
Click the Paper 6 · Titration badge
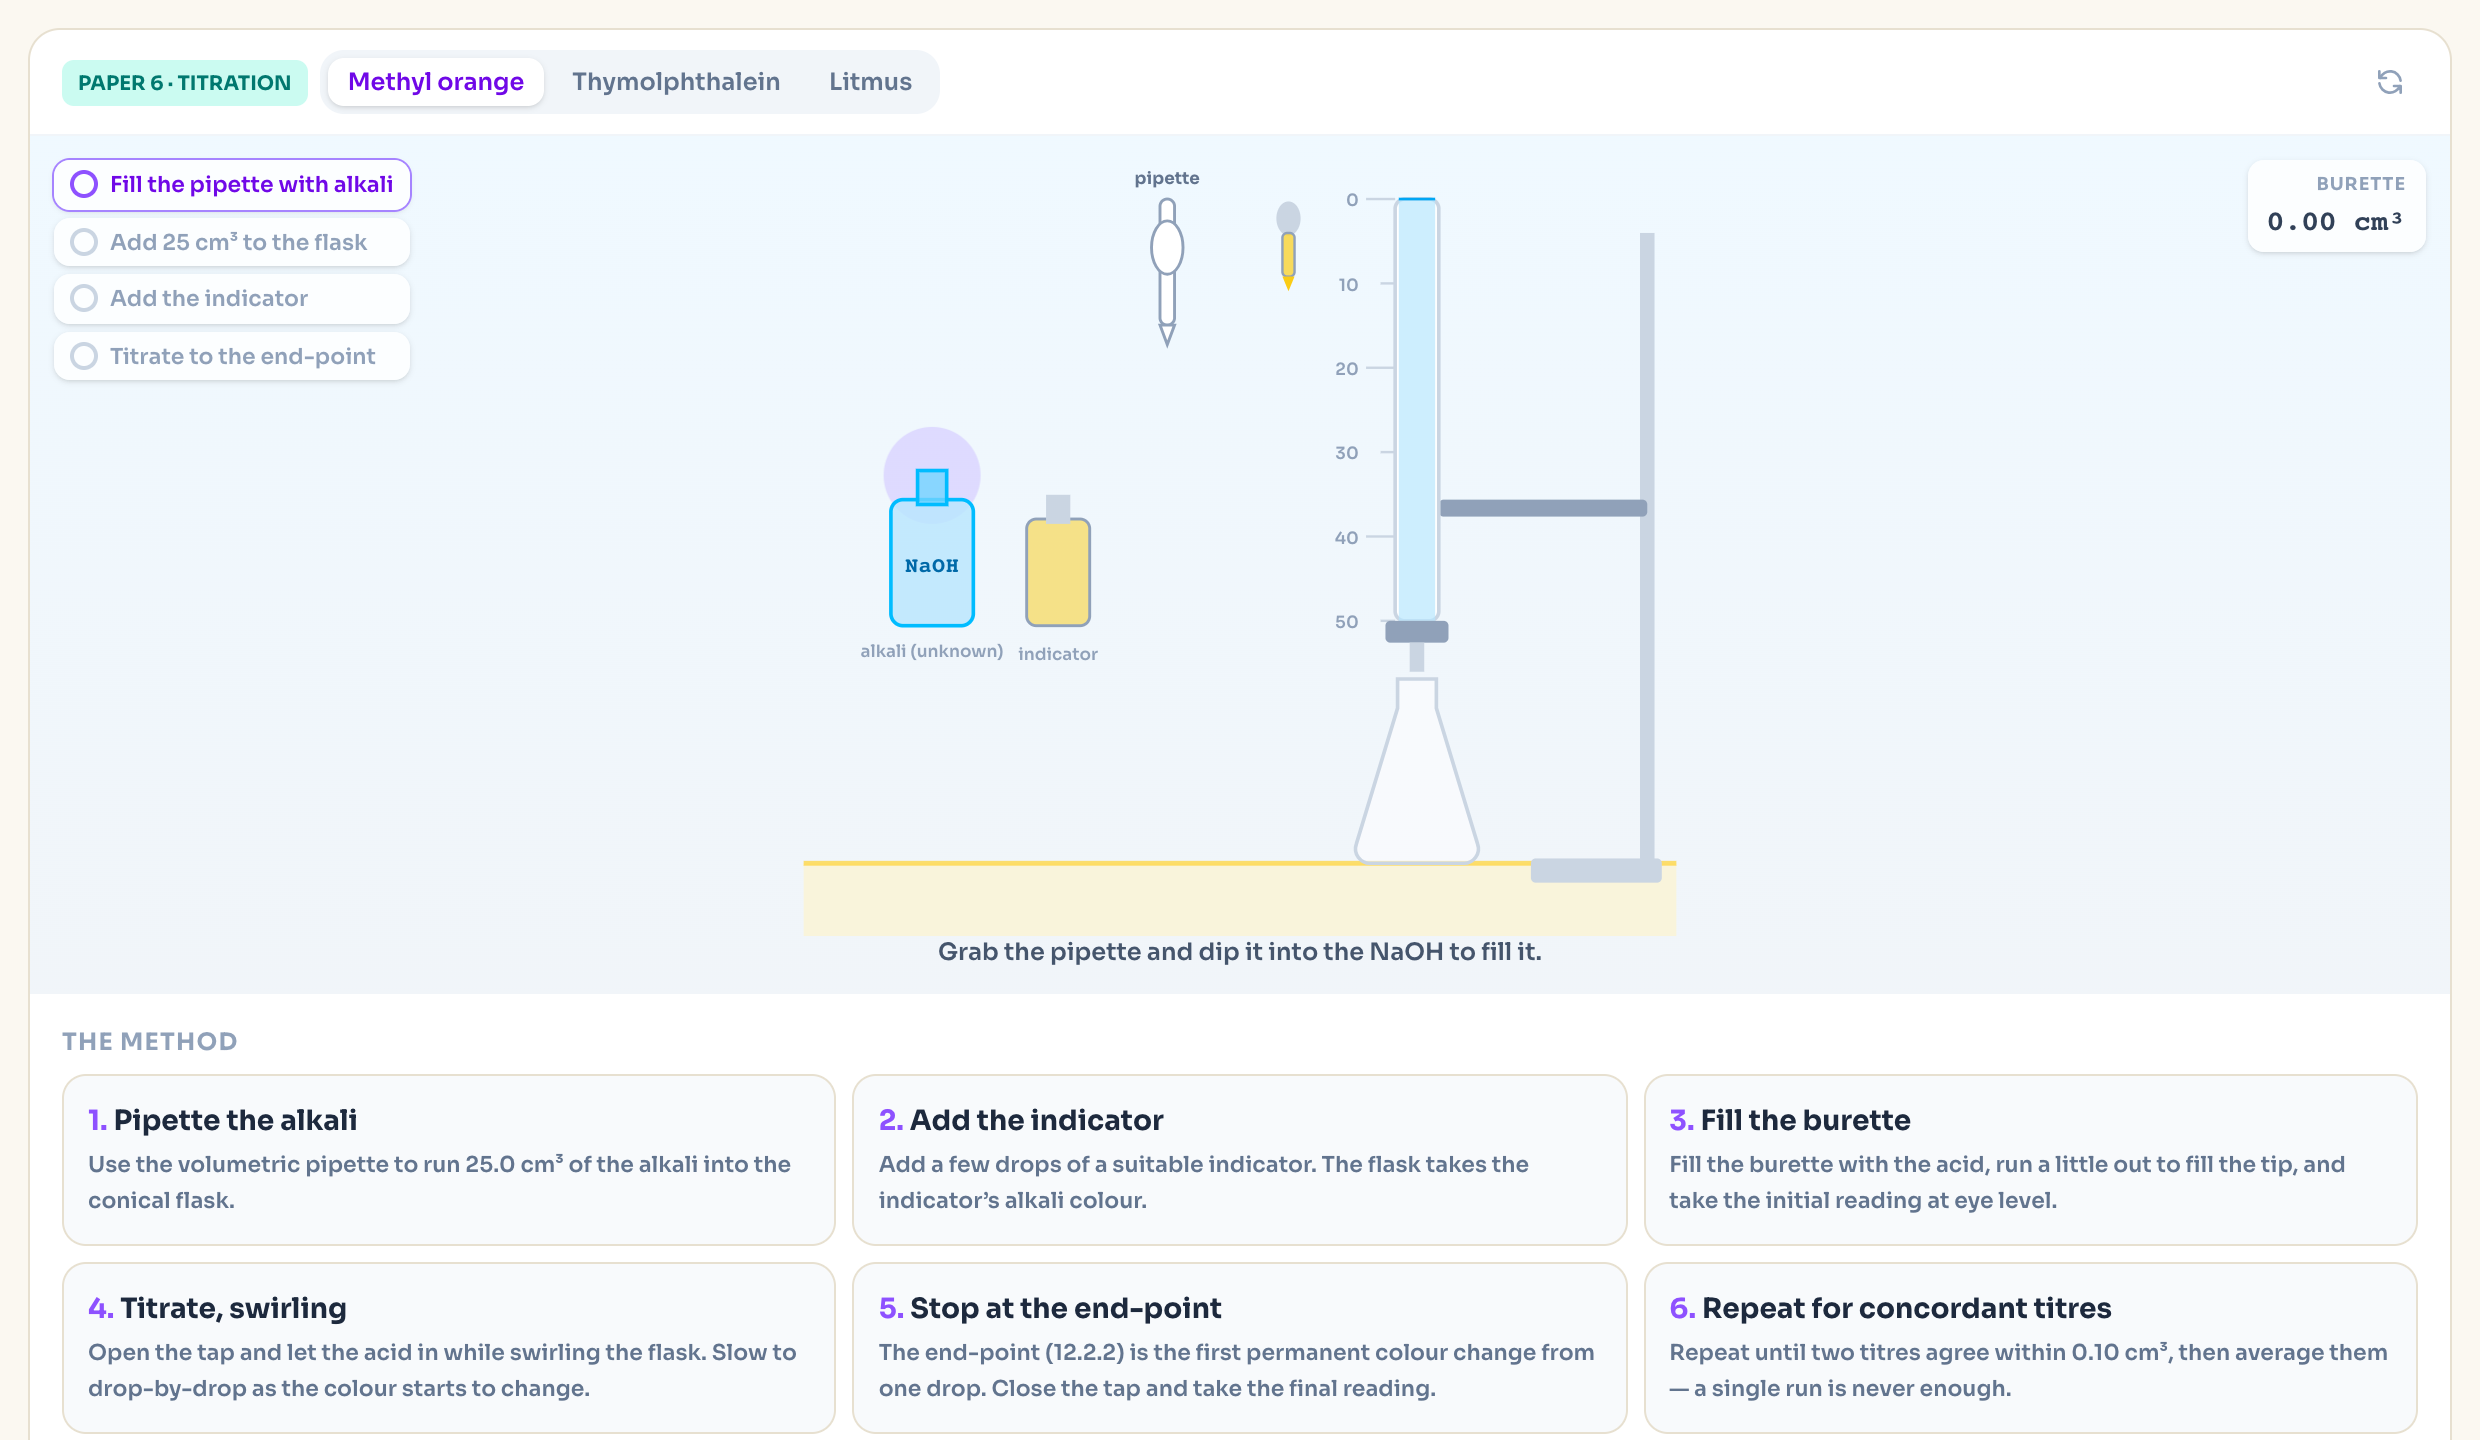(x=184, y=83)
